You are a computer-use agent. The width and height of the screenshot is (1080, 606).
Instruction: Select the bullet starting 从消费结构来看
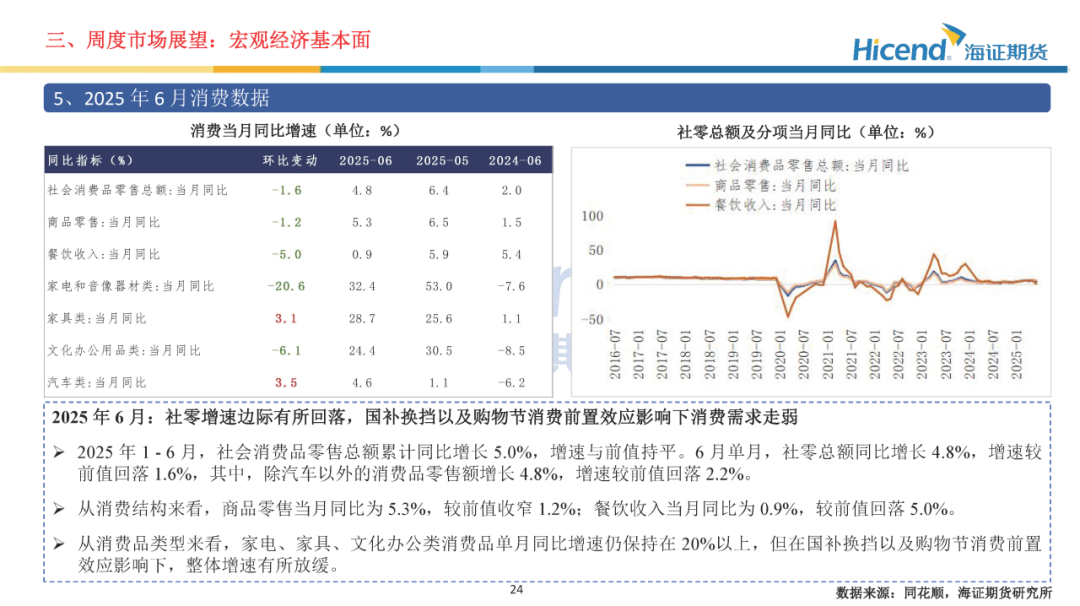click(506, 509)
